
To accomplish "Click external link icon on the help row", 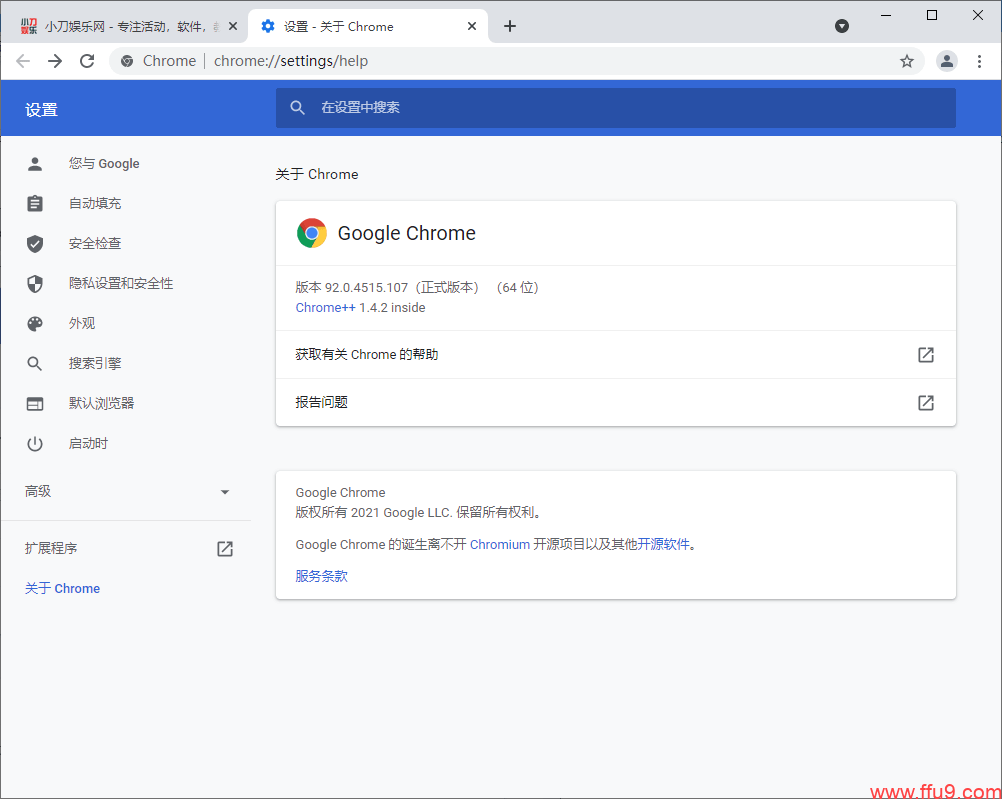I will point(925,354).
